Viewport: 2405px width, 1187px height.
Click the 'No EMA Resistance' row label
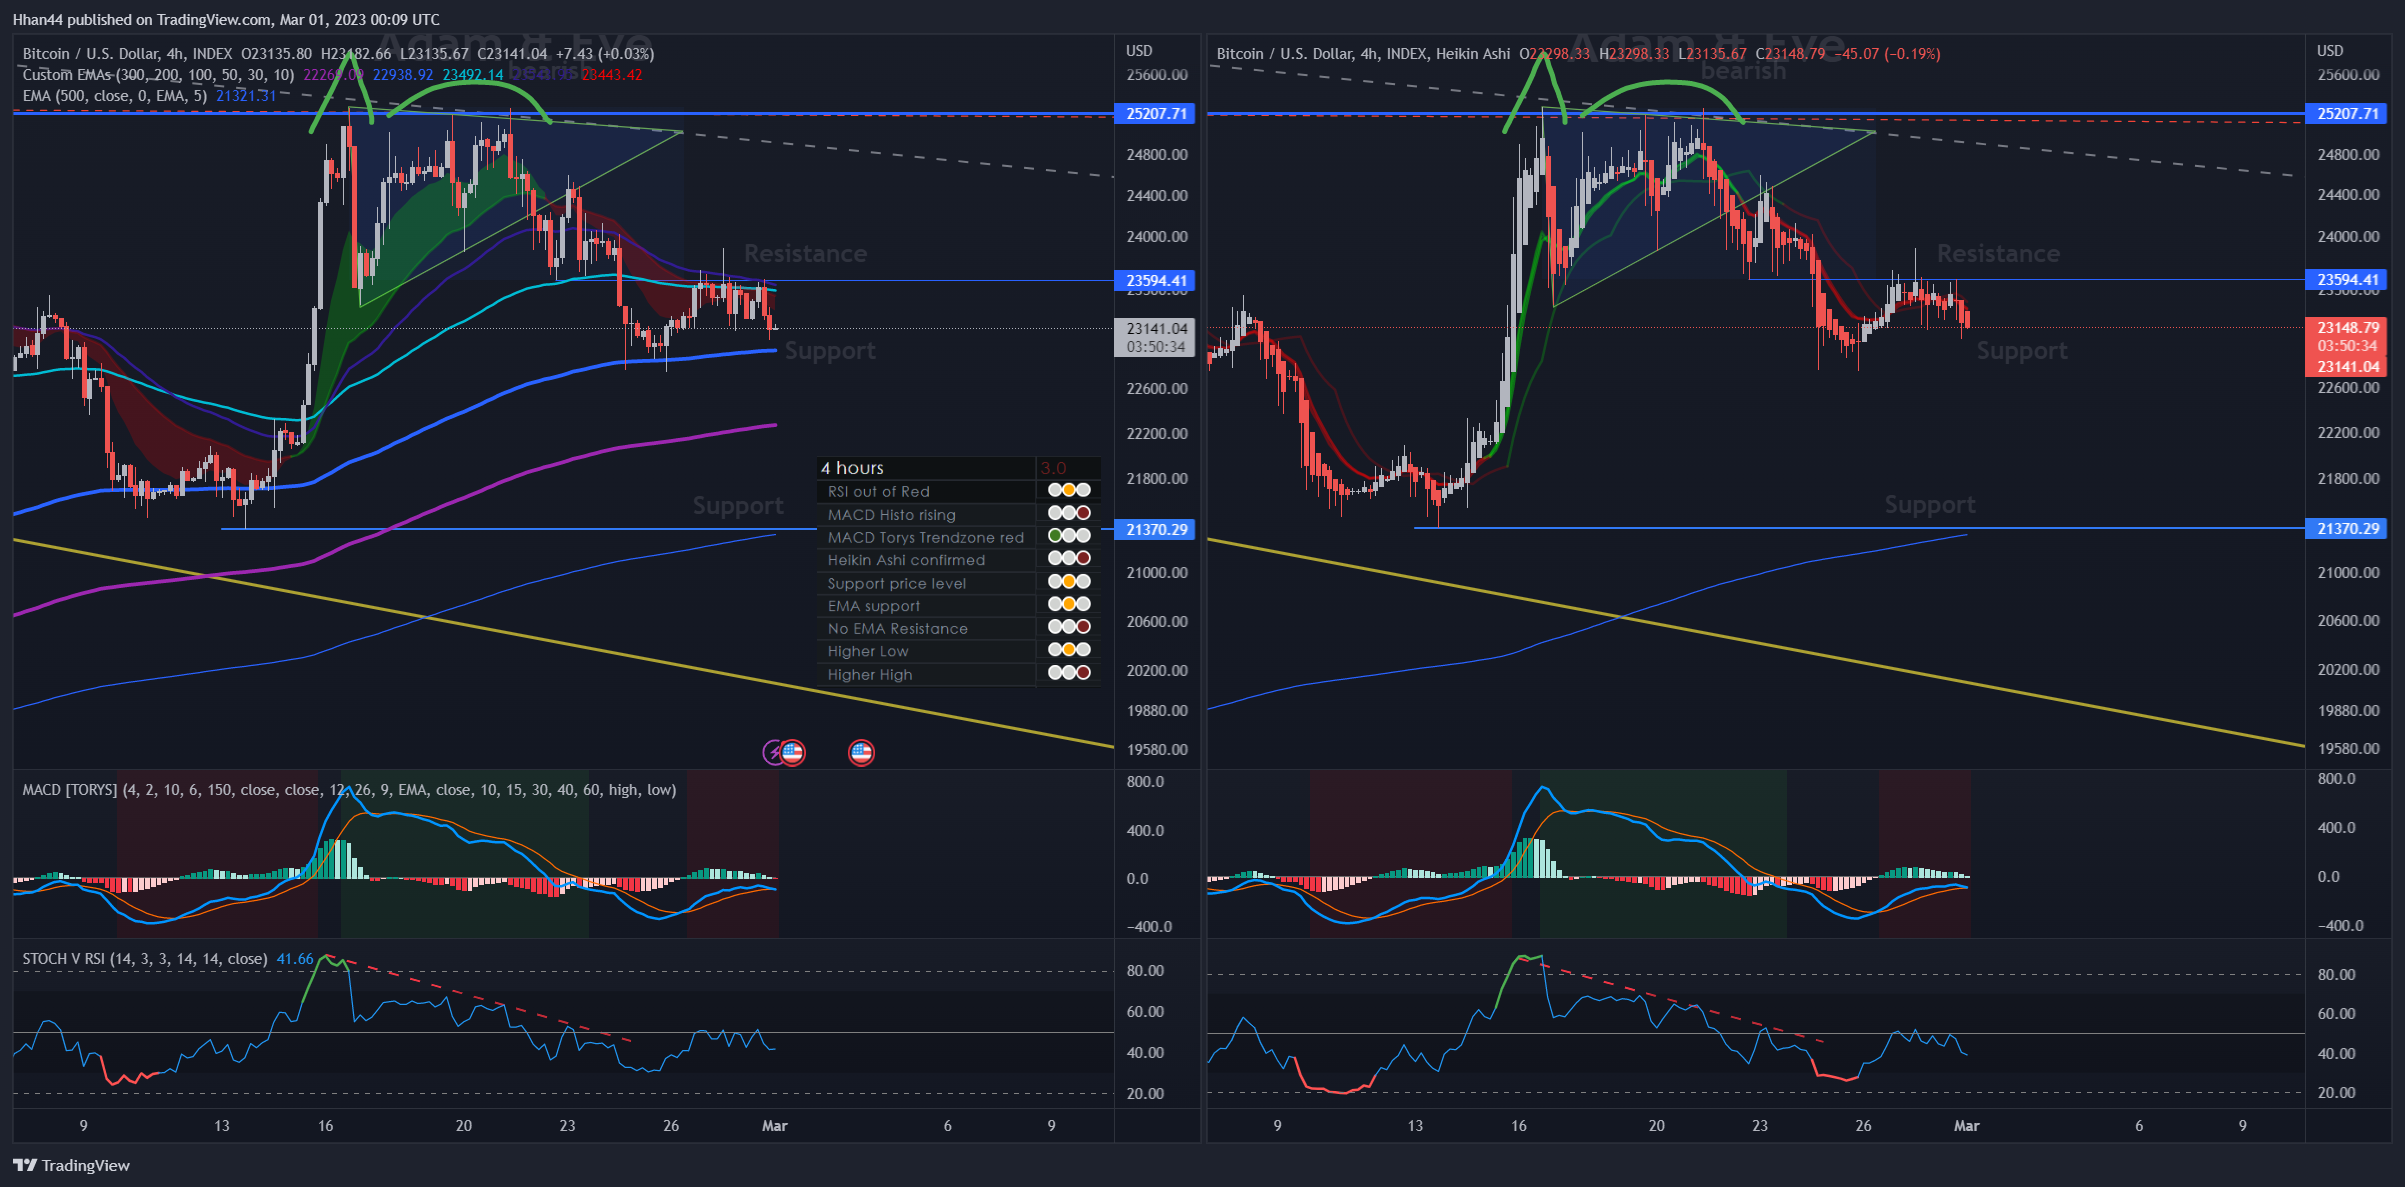click(x=898, y=628)
